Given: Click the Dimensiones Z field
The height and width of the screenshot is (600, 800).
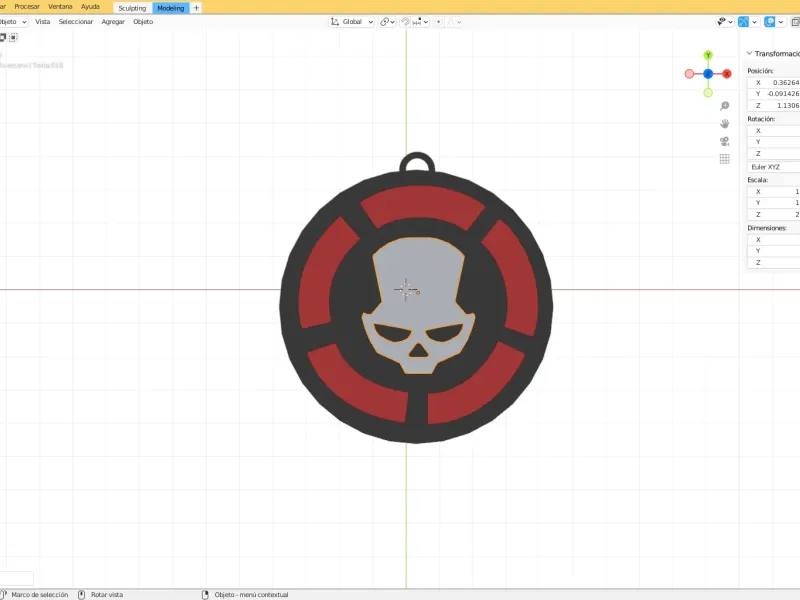Looking at the screenshot, I should point(773,262).
